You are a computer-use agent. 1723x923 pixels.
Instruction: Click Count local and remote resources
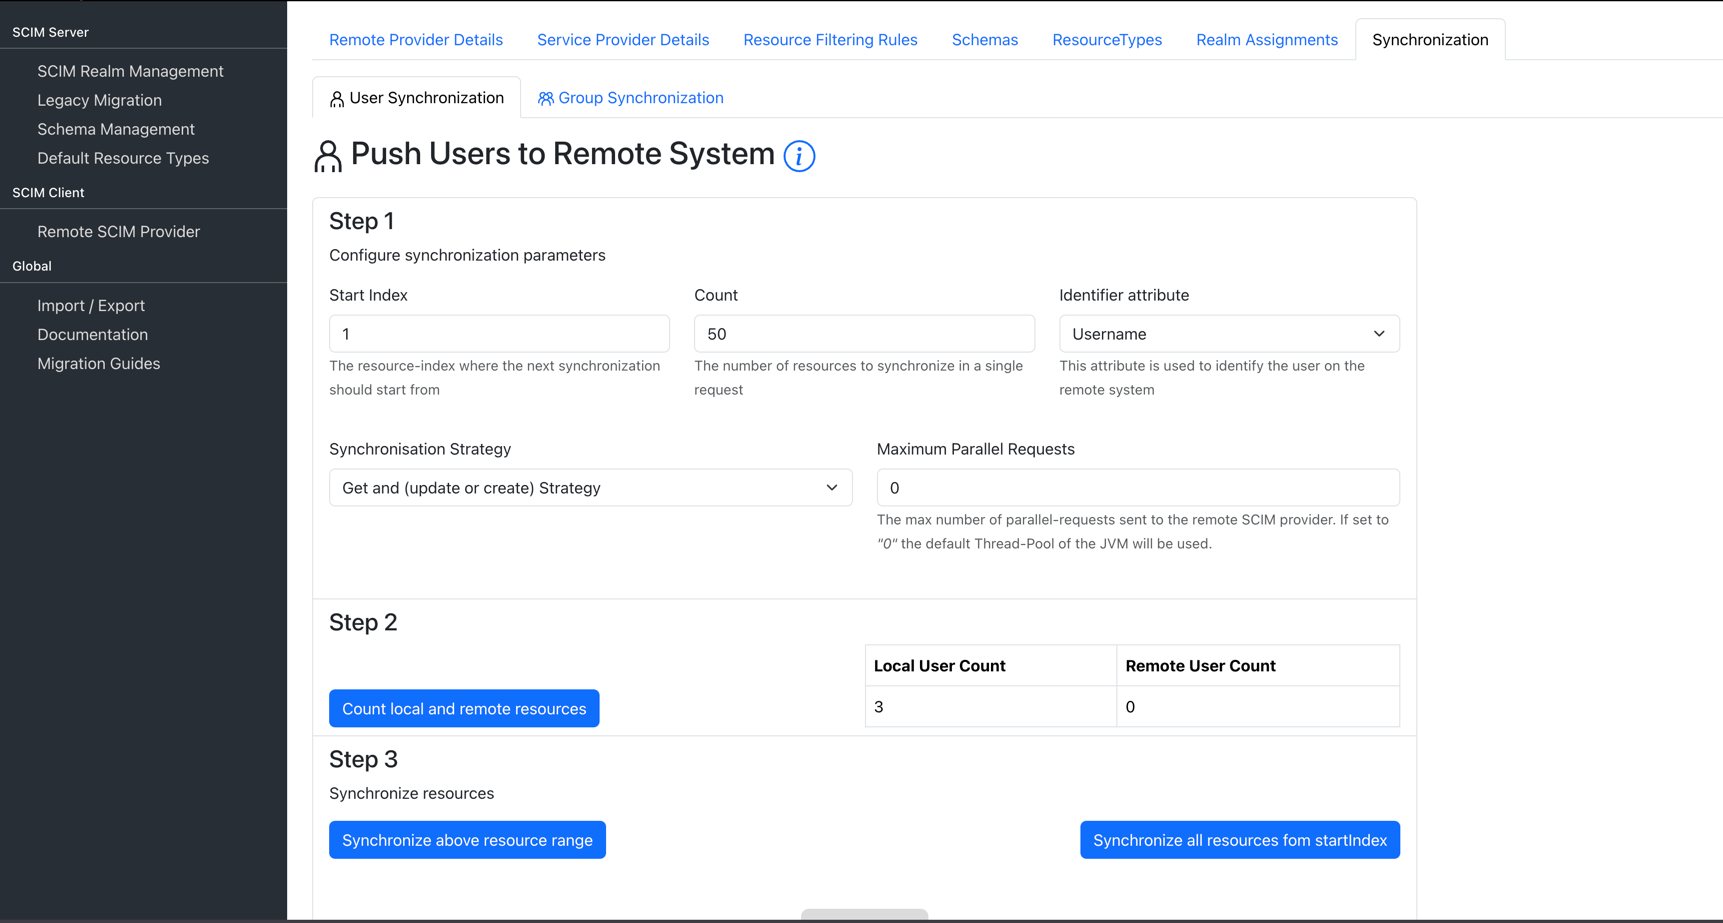(x=463, y=708)
